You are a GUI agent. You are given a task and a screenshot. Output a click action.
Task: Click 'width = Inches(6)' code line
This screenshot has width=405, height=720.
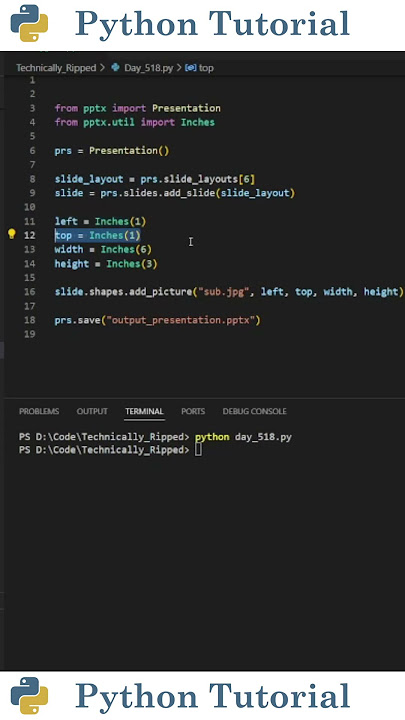(103, 249)
